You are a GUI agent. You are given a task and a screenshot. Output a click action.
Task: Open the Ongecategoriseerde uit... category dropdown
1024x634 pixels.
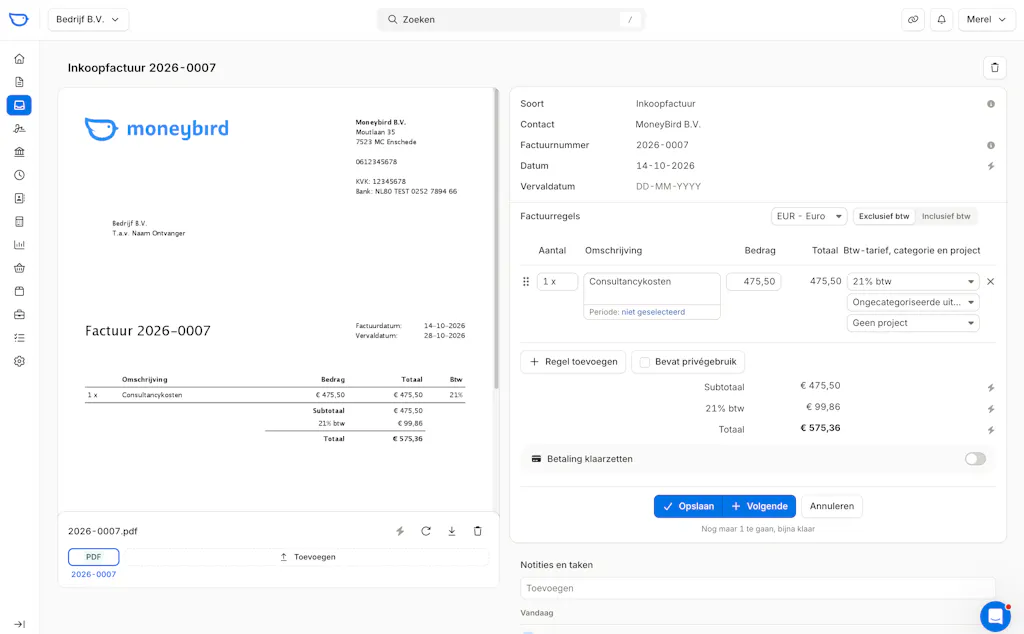(913, 302)
